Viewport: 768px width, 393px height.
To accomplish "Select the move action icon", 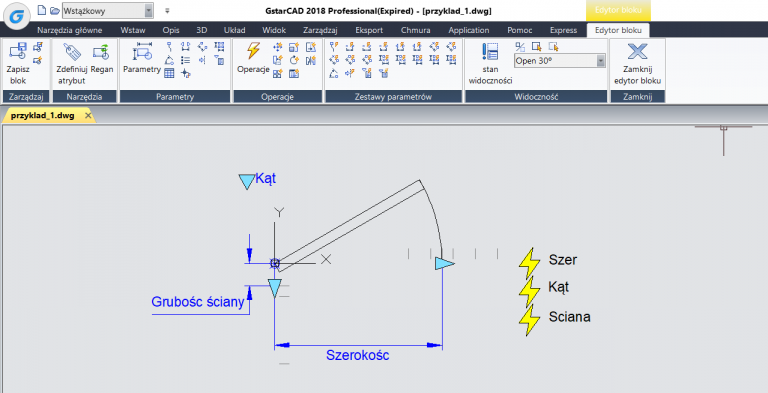I will [x=278, y=47].
